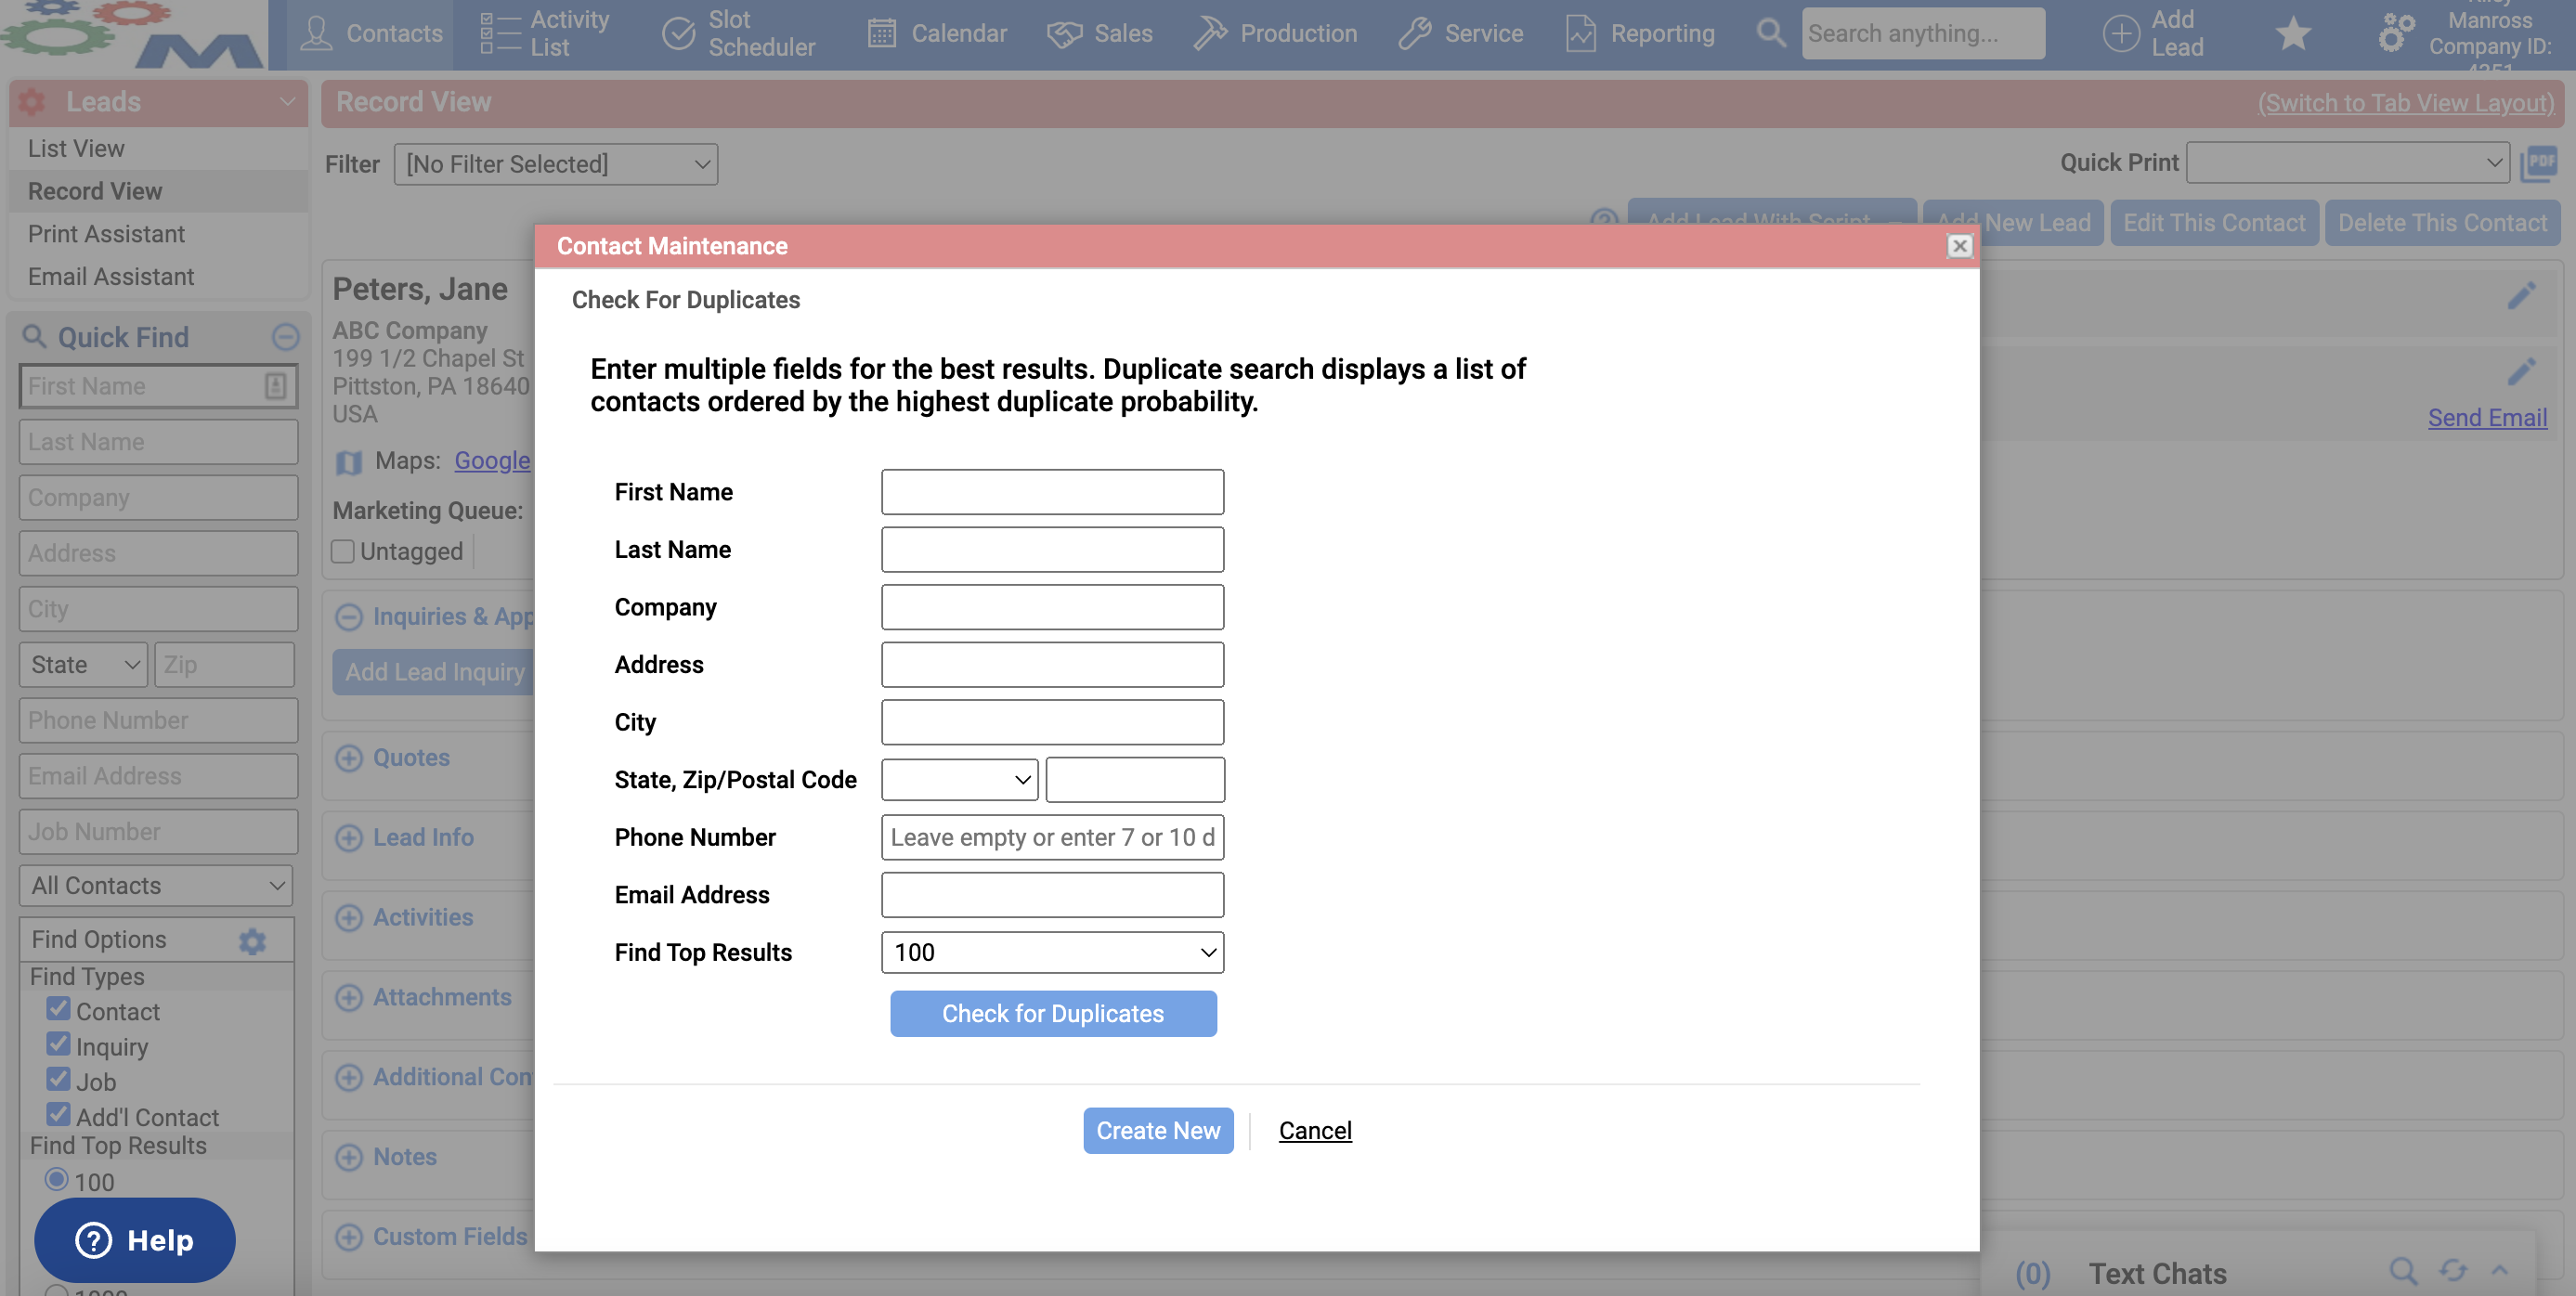Image resolution: width=2576 pixels, height=1296 pixels.
Task: Click the Sales handshake icon
Action: (x=1064, y=33)
